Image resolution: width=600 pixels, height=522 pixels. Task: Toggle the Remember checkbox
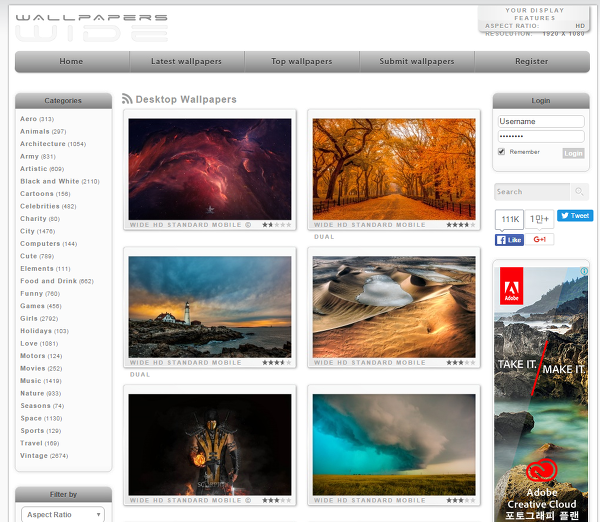click(501, 152)
